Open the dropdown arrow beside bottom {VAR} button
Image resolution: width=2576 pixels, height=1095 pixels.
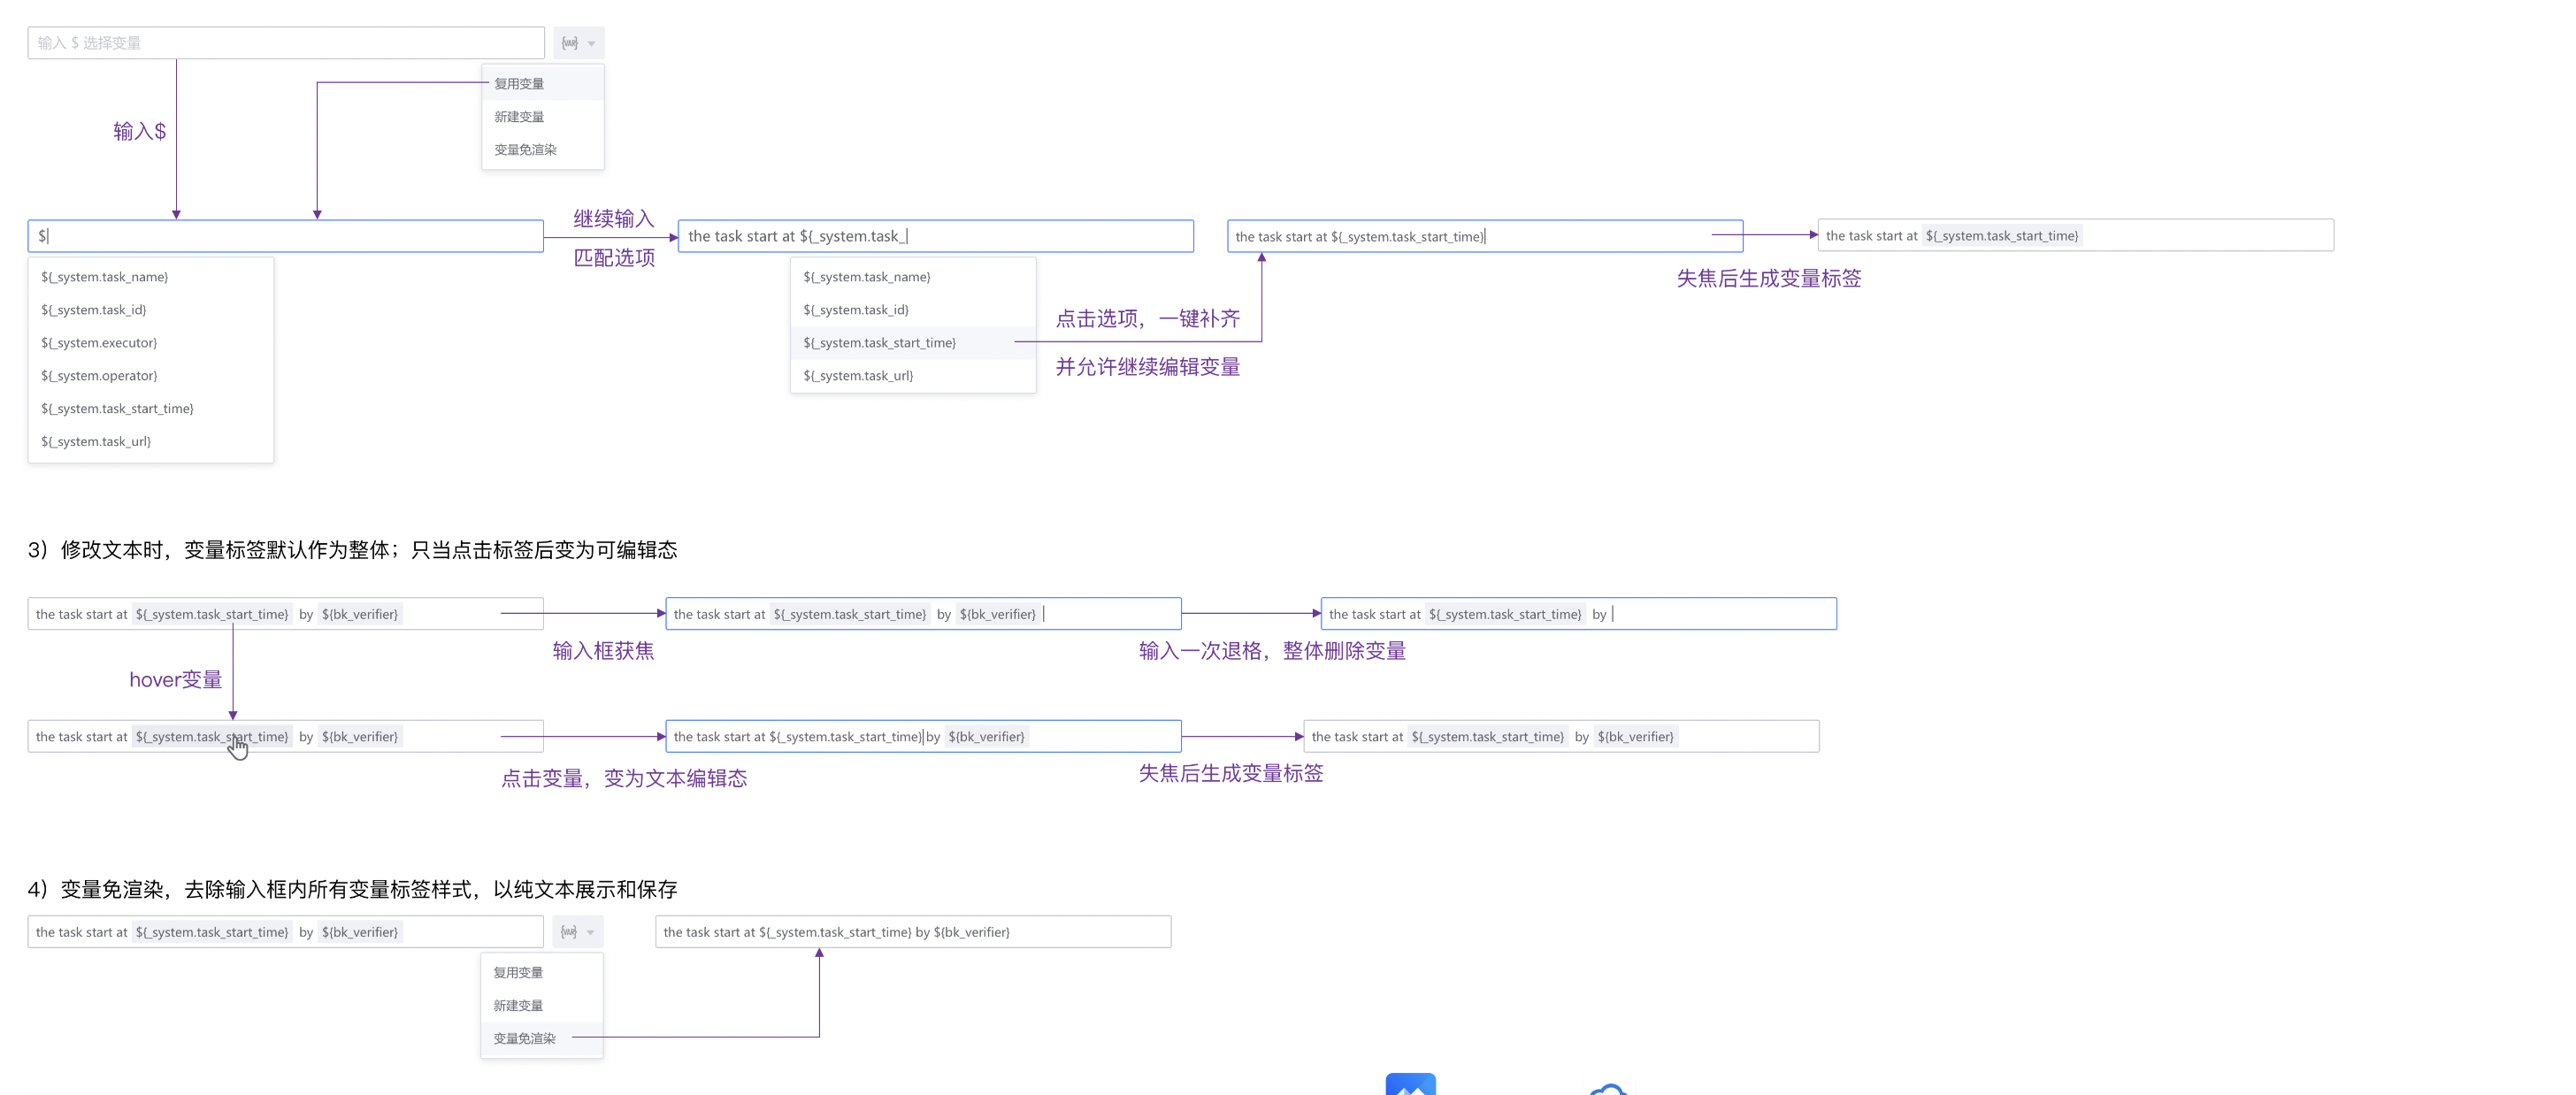(592, 931)
